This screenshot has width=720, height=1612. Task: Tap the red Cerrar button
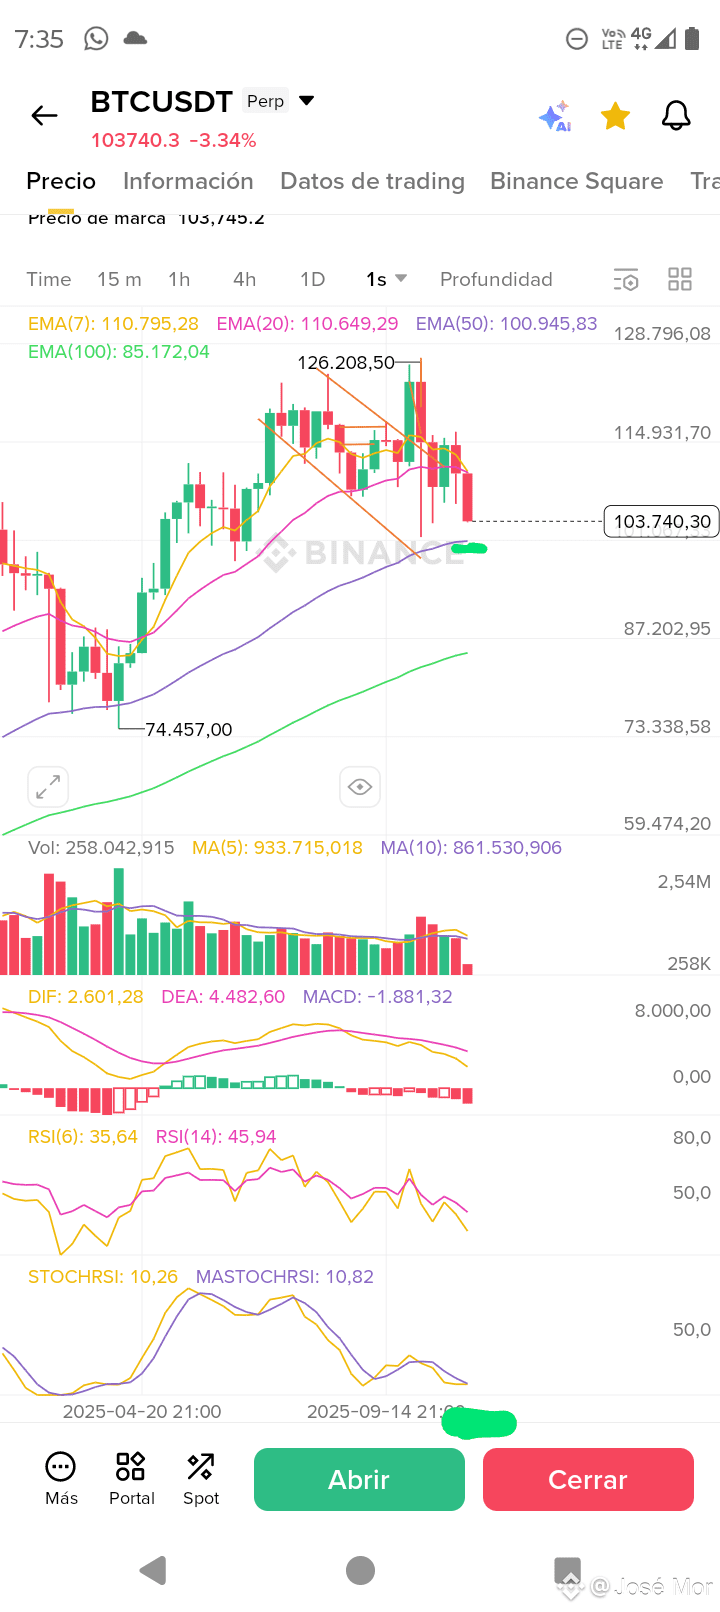point(588,1479)
